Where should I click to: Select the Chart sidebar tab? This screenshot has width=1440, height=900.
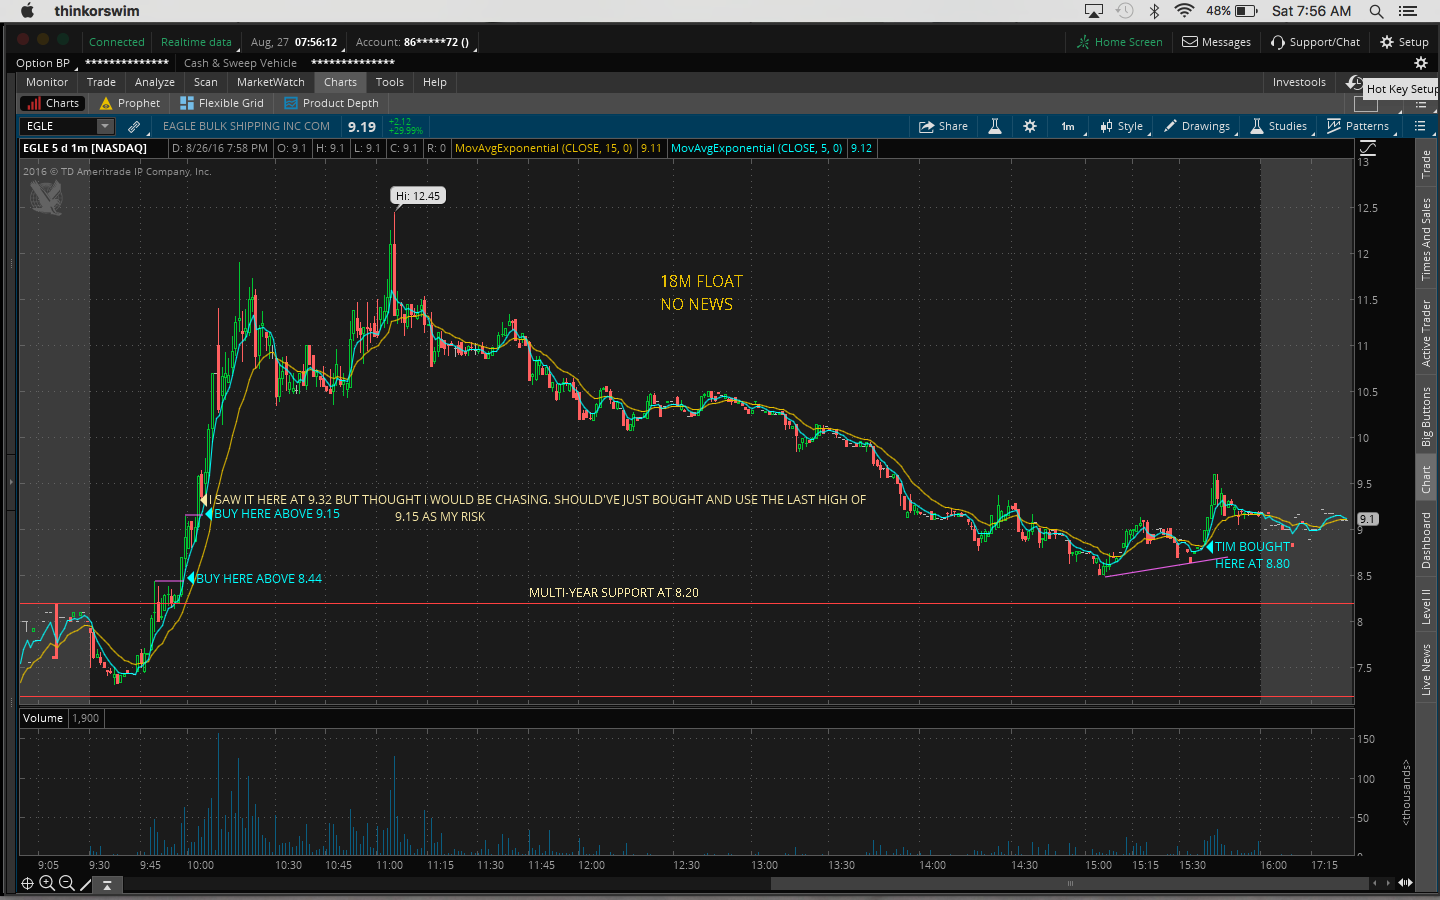pyautogui.click(x=1426, y=479)
